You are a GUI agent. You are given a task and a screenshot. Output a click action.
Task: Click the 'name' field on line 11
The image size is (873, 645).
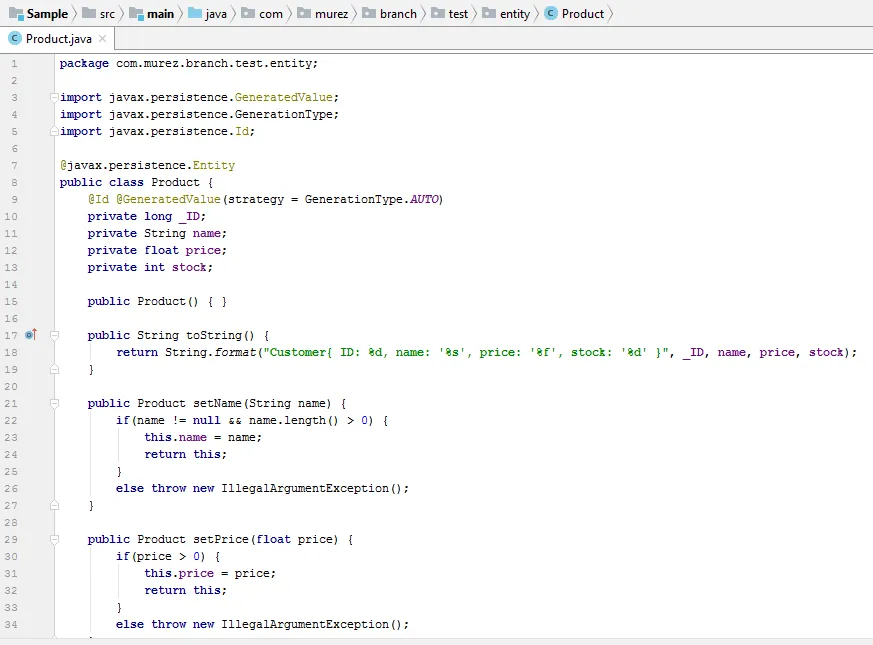click(x=207, y=233)
